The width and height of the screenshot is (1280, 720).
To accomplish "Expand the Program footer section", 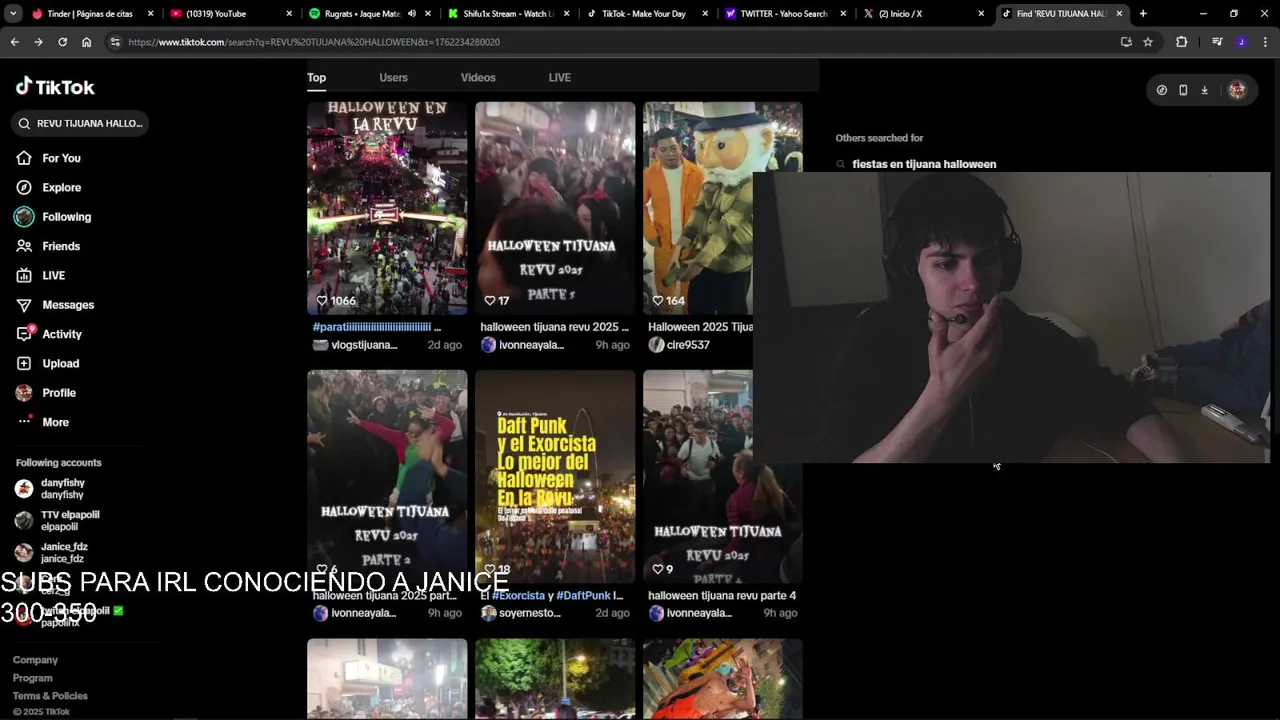I will click(x=32, y=678).
